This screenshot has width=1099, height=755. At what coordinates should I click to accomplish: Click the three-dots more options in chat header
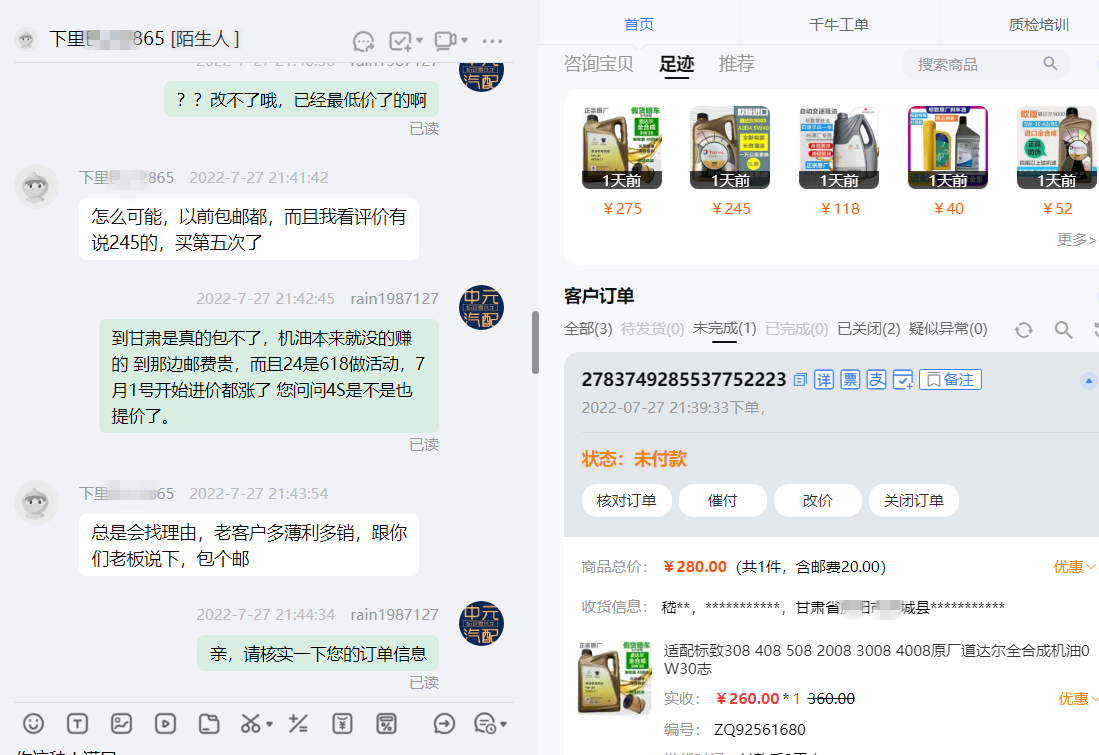(x=492, y=41)
